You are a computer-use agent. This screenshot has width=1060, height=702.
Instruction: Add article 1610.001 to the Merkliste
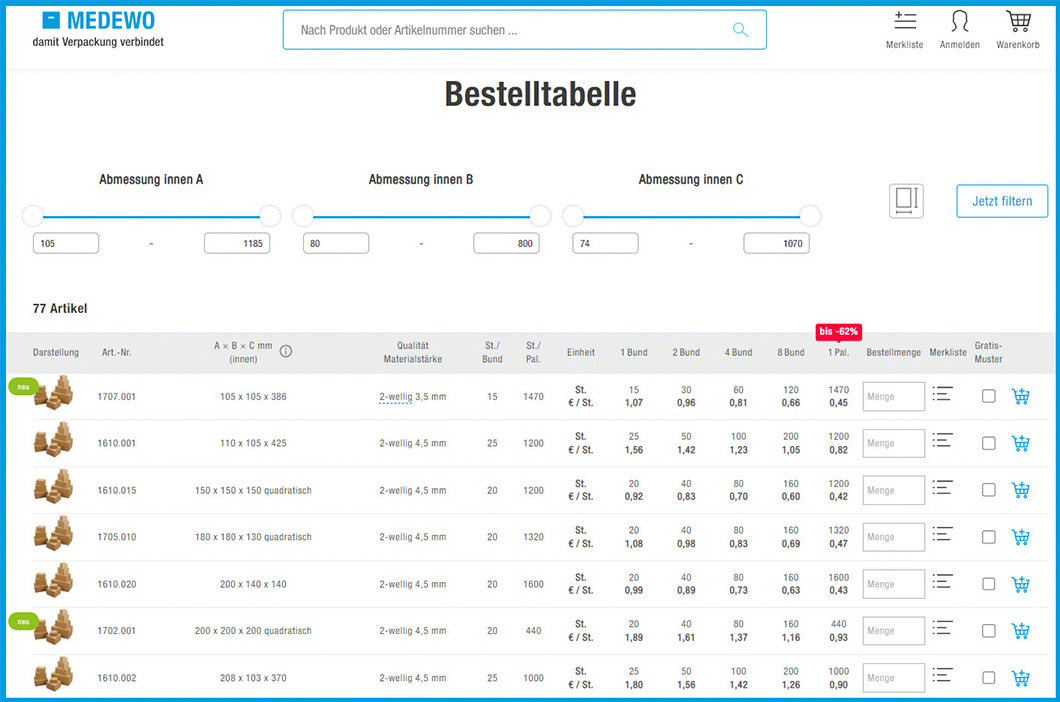click(x=942, y=441)
